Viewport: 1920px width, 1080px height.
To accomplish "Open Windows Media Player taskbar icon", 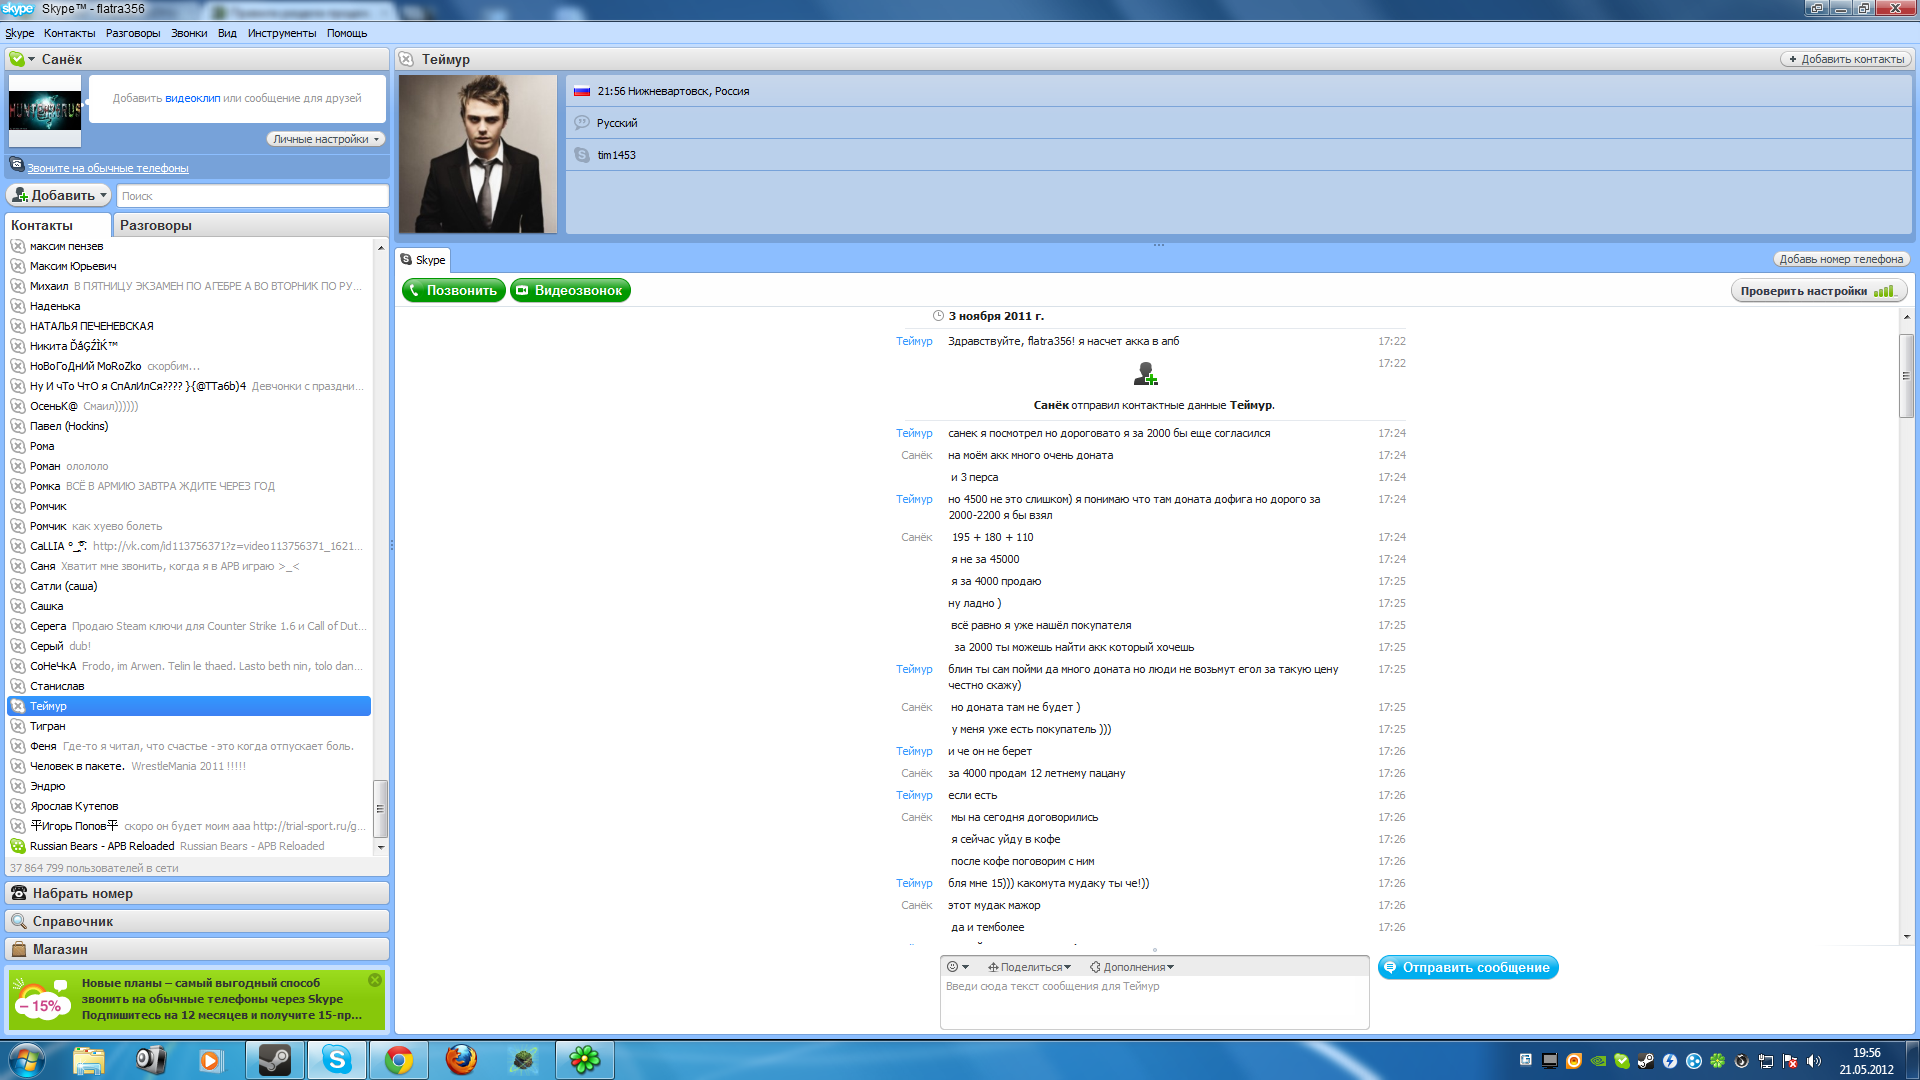I will click(x=211, y=1060).
